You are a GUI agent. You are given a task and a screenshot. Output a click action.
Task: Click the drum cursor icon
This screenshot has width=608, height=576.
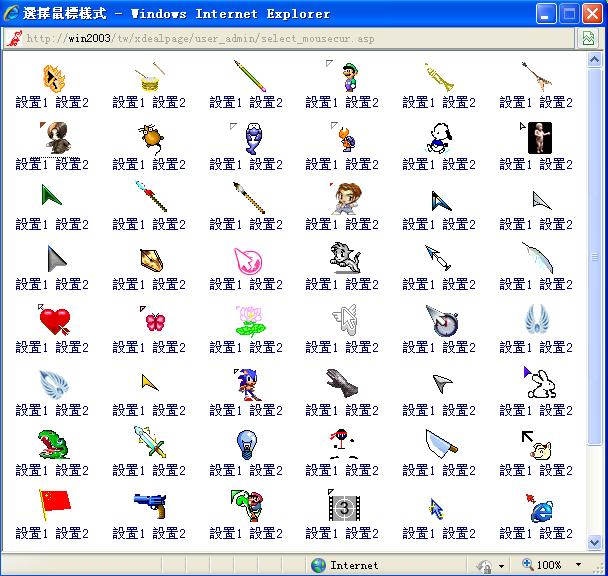coord(150,78)
